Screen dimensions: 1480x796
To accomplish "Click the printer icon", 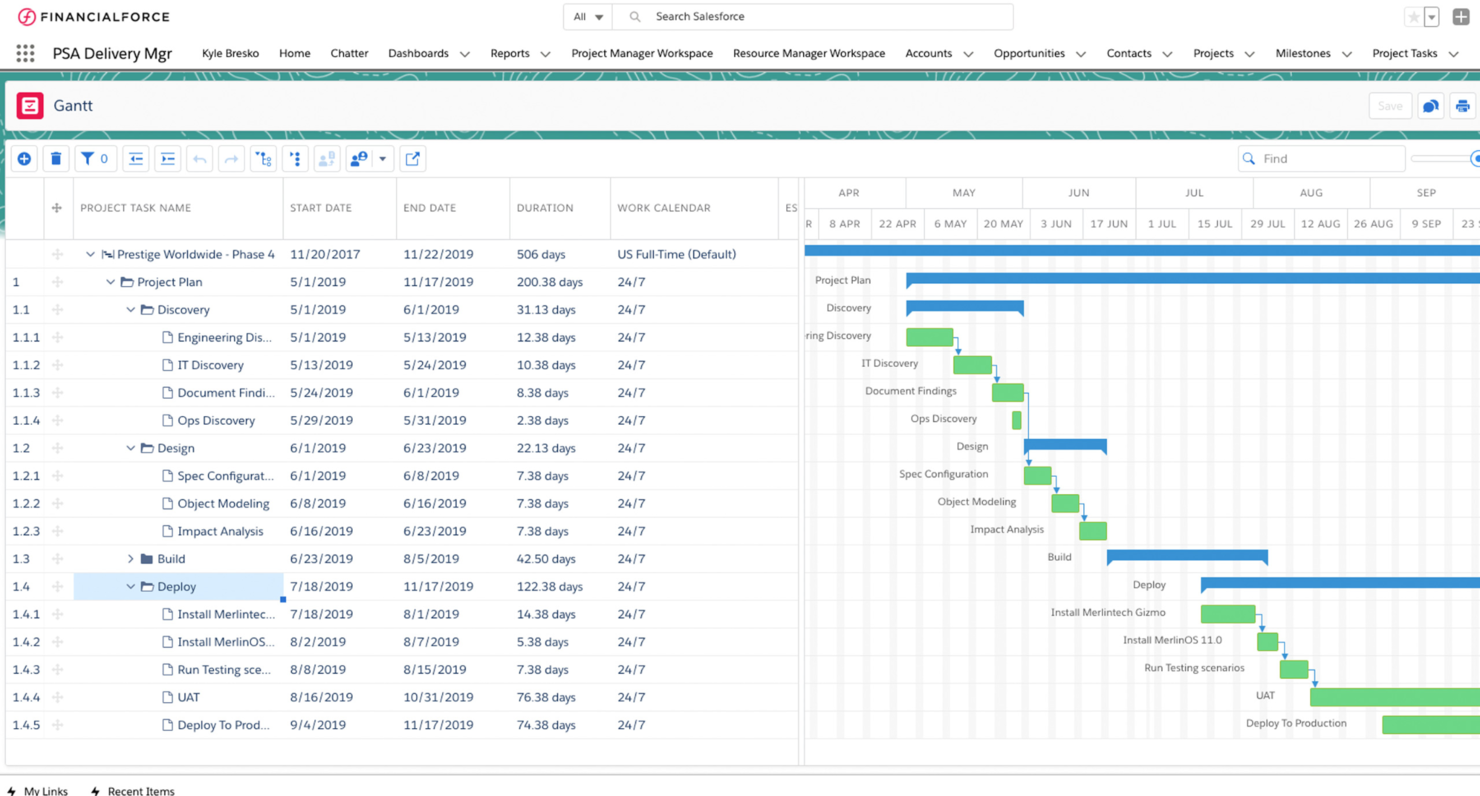I will (1462, 106).
